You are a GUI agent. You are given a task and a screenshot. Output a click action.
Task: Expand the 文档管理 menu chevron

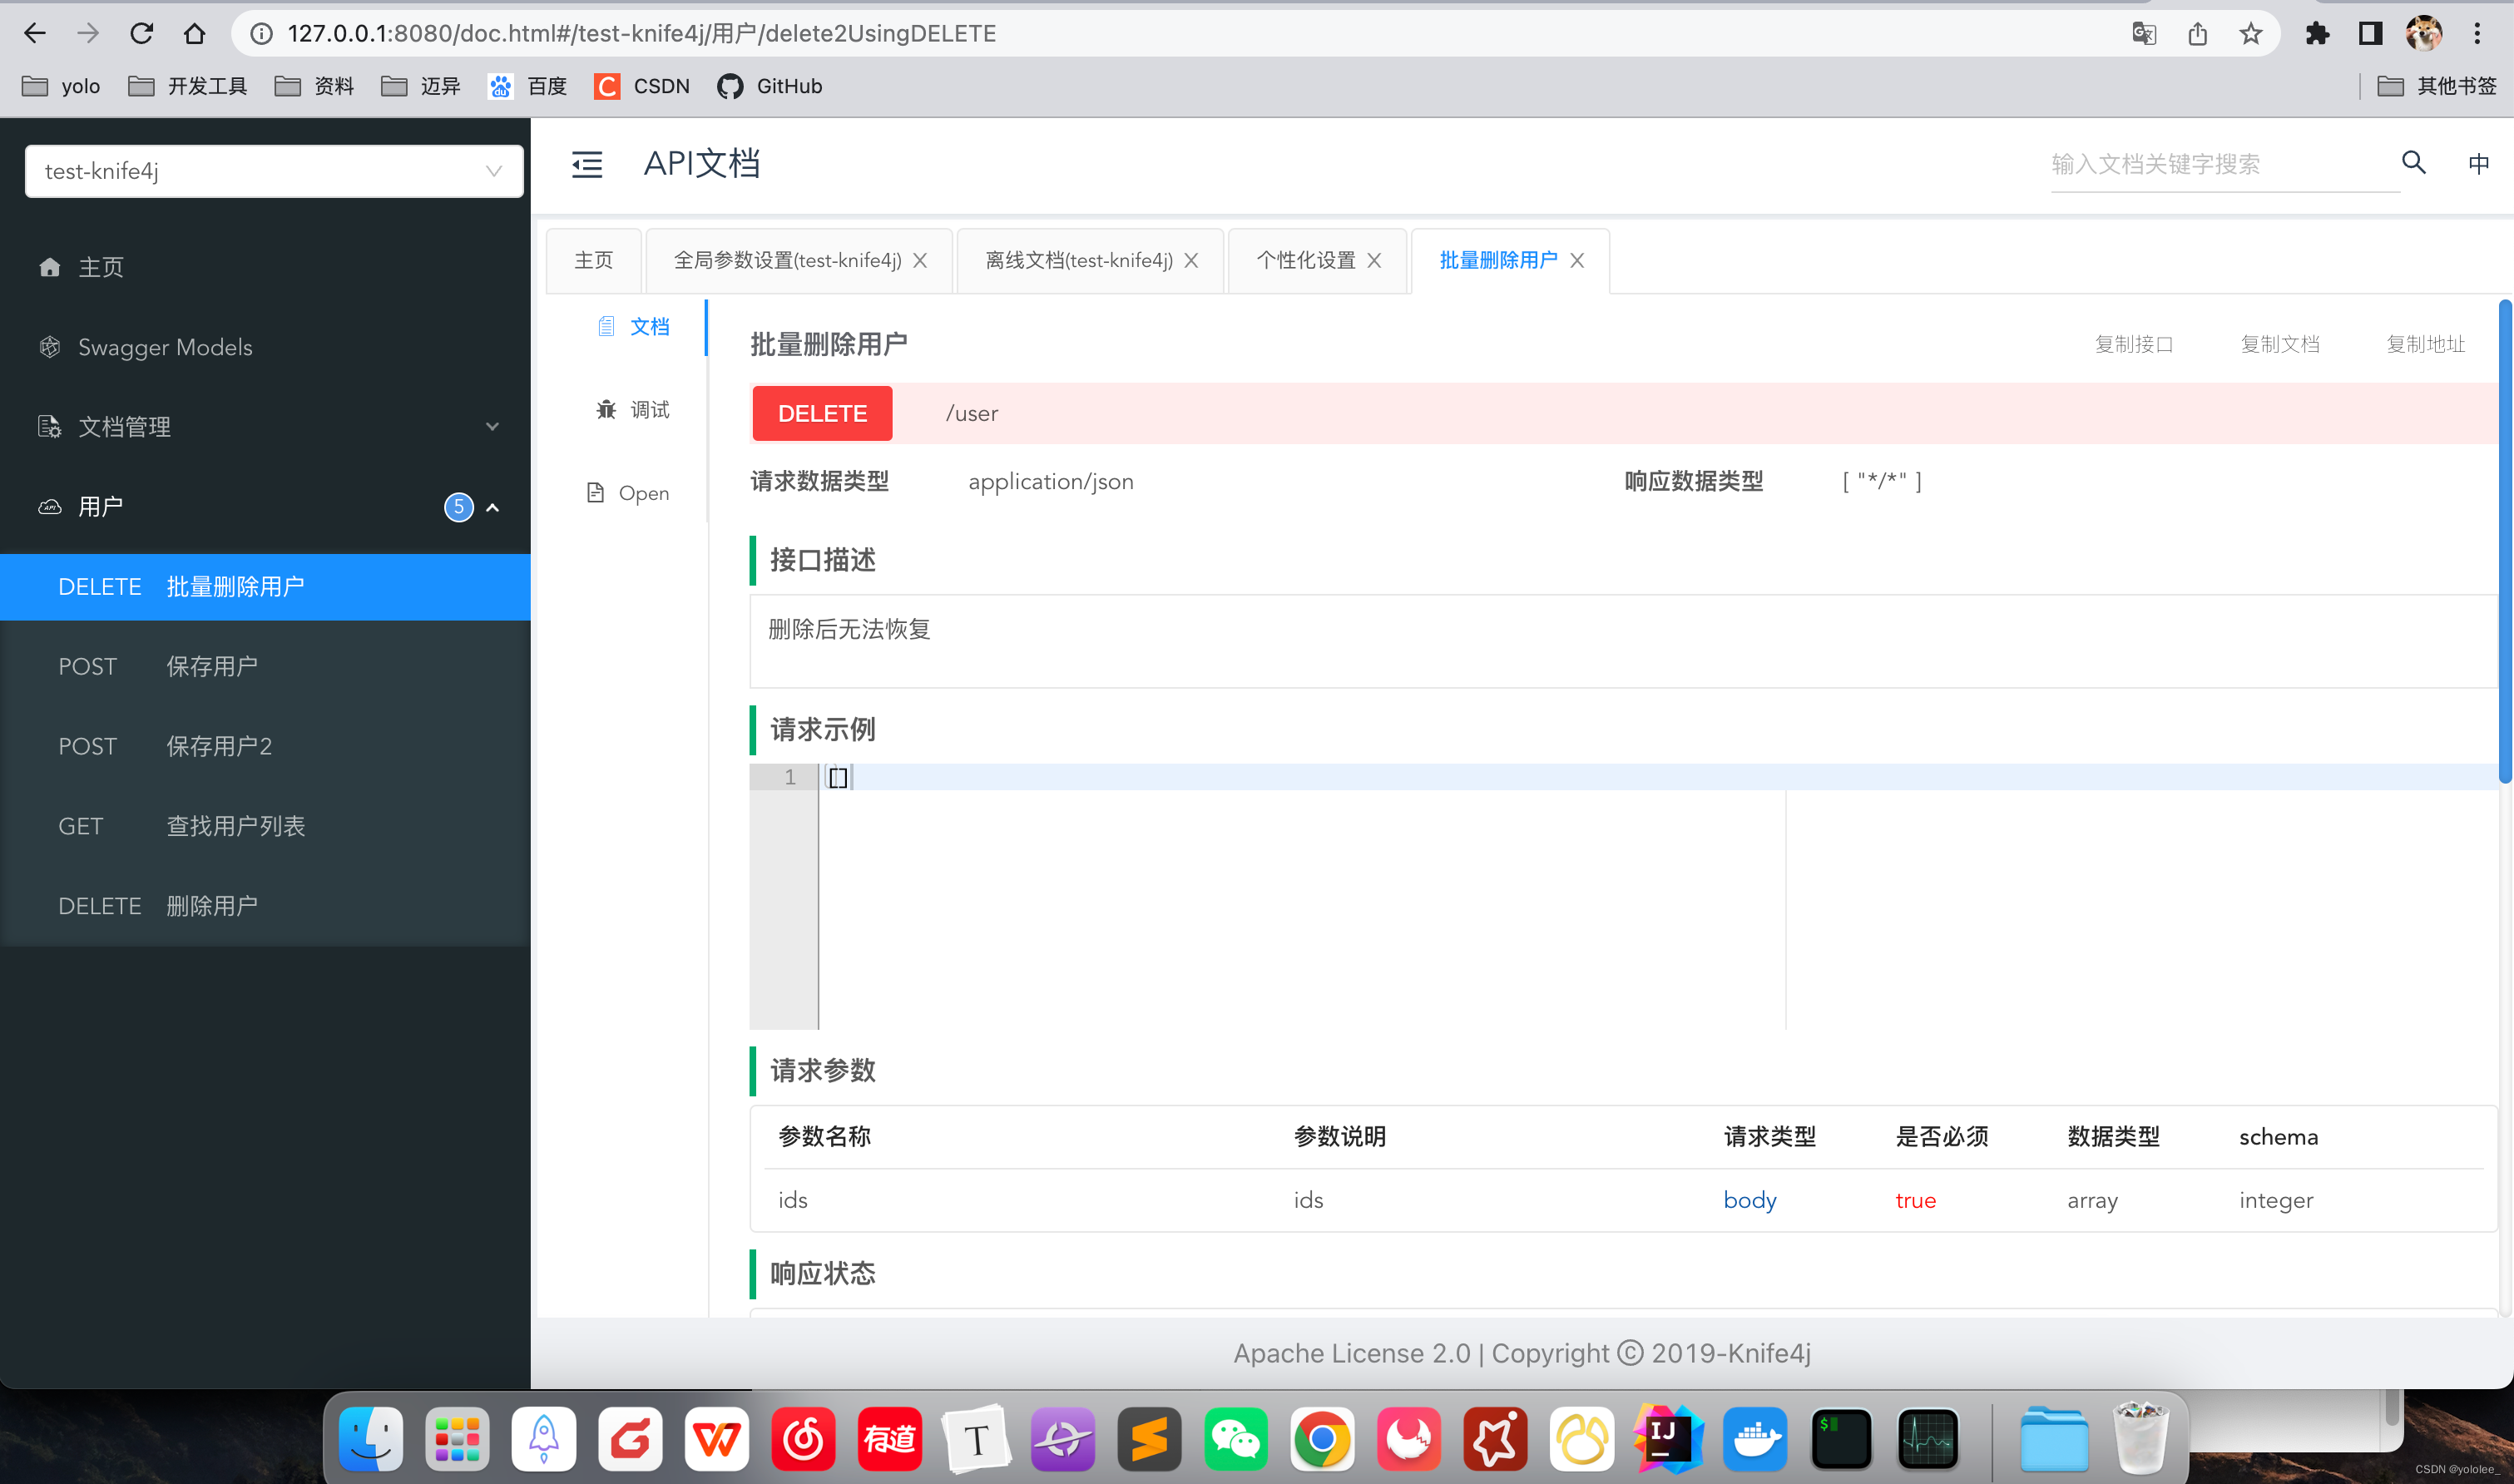pos(492,426)
